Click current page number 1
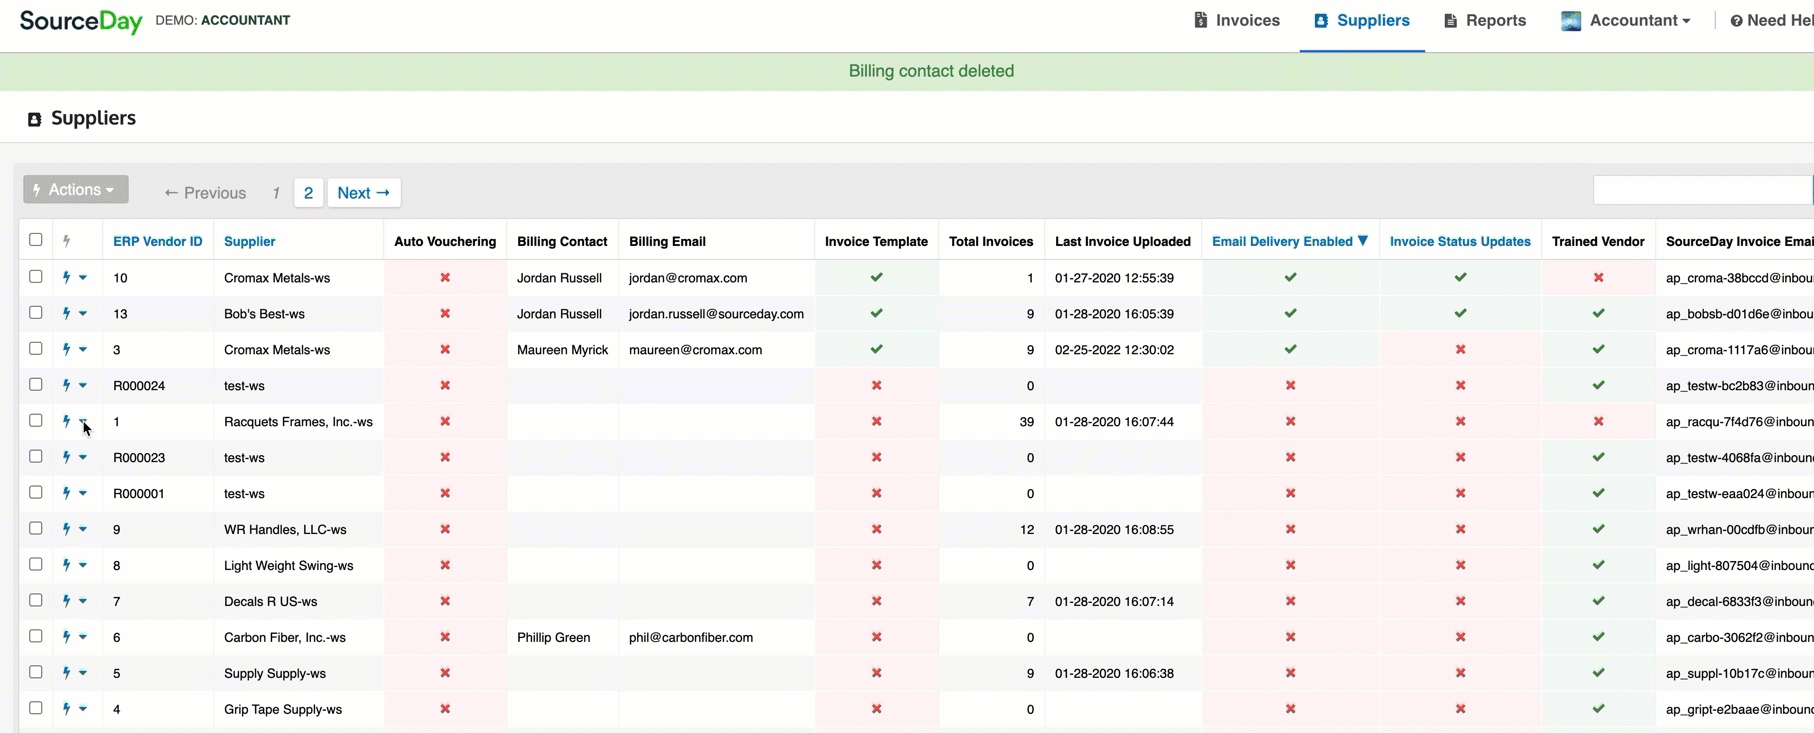1814x733 pixels. (276, 193)
